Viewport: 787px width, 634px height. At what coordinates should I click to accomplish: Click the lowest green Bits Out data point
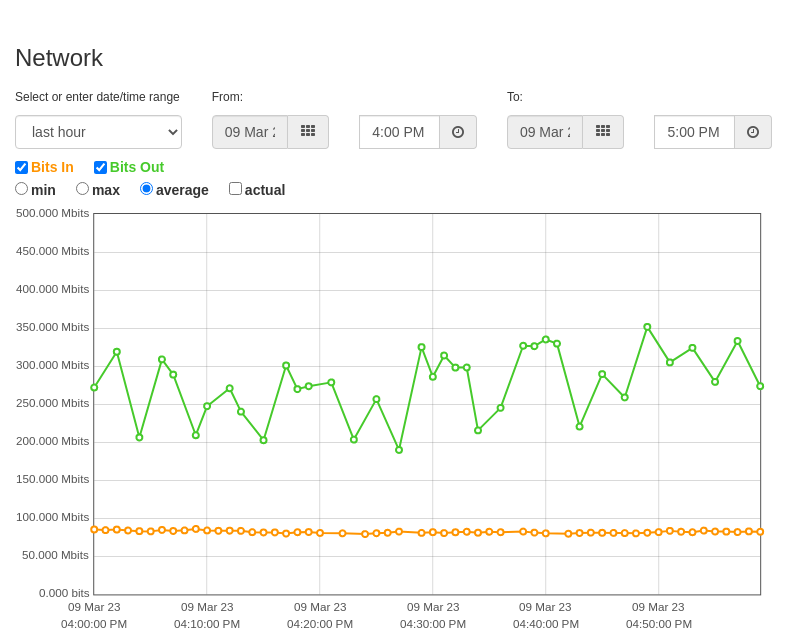click(x=399, y=450)
